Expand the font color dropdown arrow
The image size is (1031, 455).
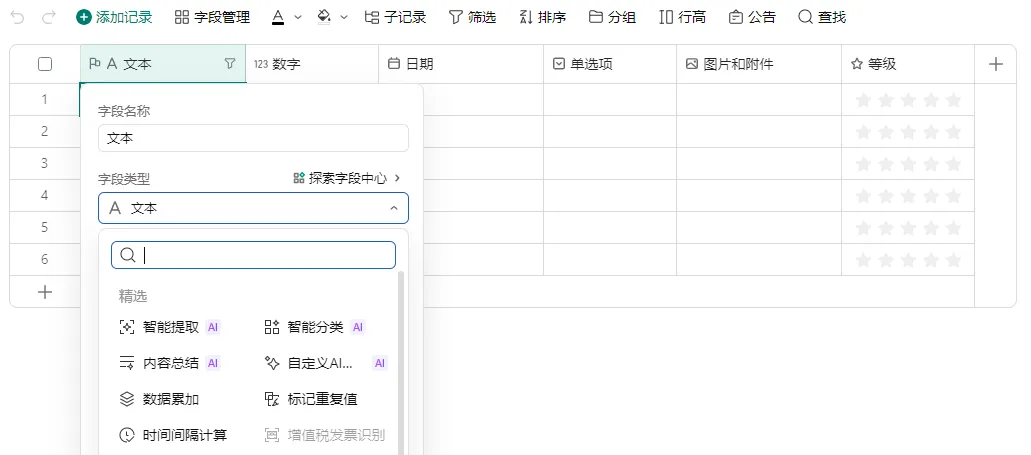(x=298, y=18)
